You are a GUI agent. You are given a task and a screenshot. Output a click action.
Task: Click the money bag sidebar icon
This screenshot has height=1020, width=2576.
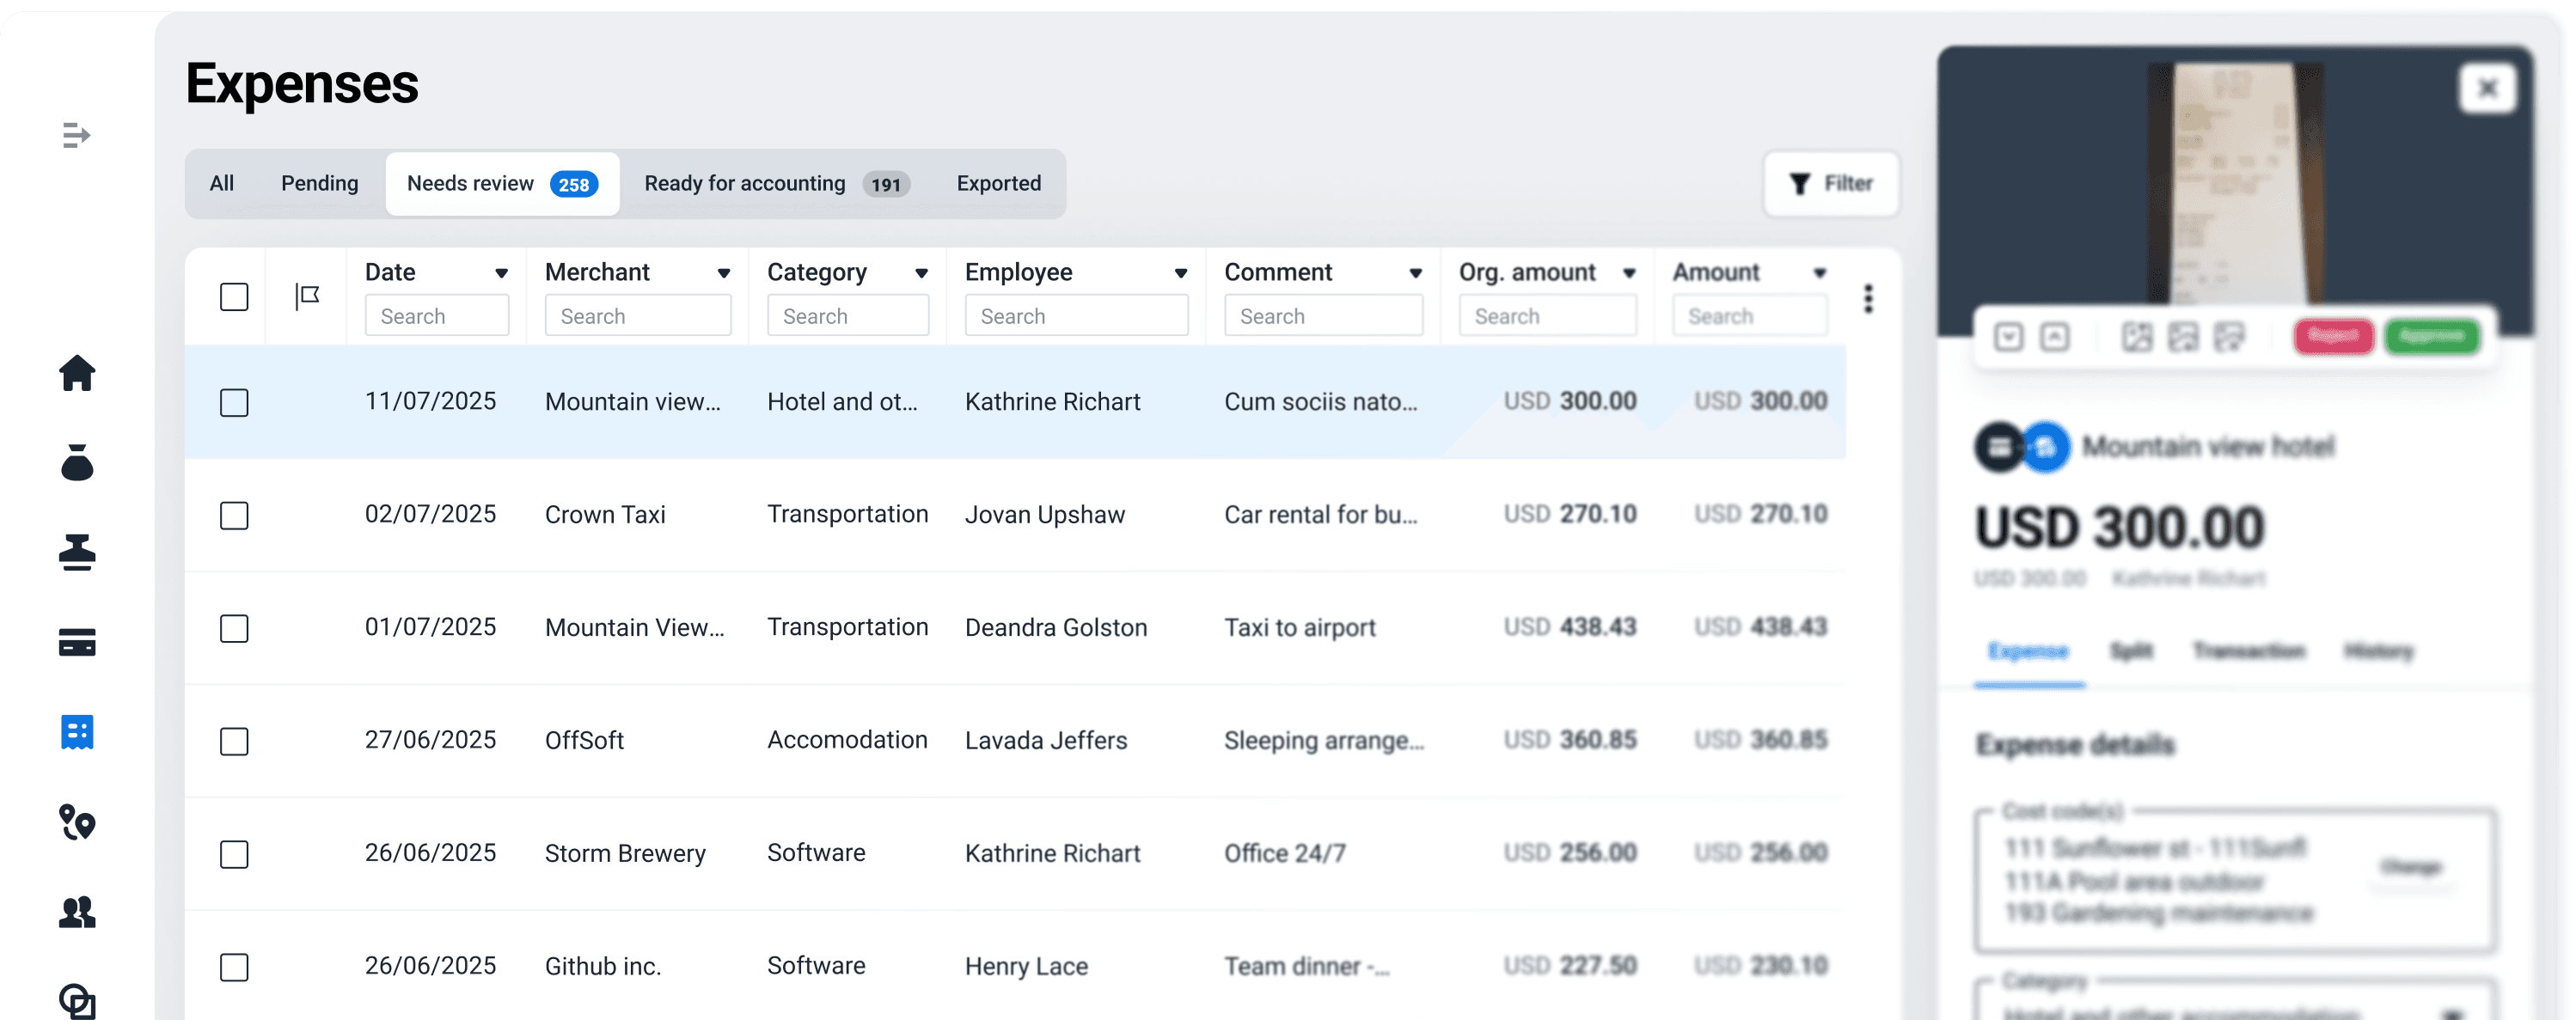pyautogui.click(x=77, y=462)
